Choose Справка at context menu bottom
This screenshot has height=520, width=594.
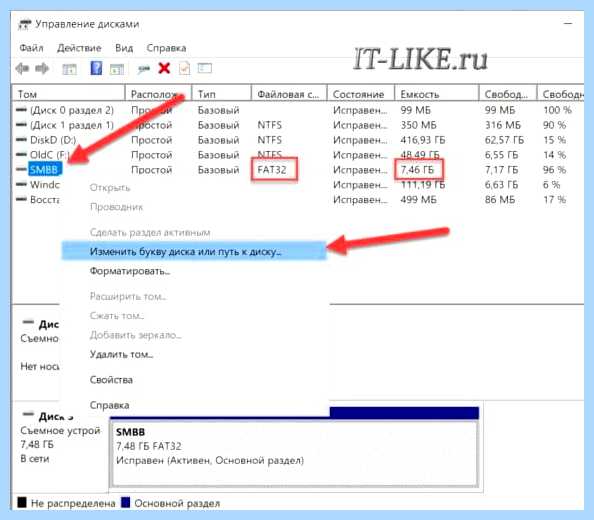109,405
